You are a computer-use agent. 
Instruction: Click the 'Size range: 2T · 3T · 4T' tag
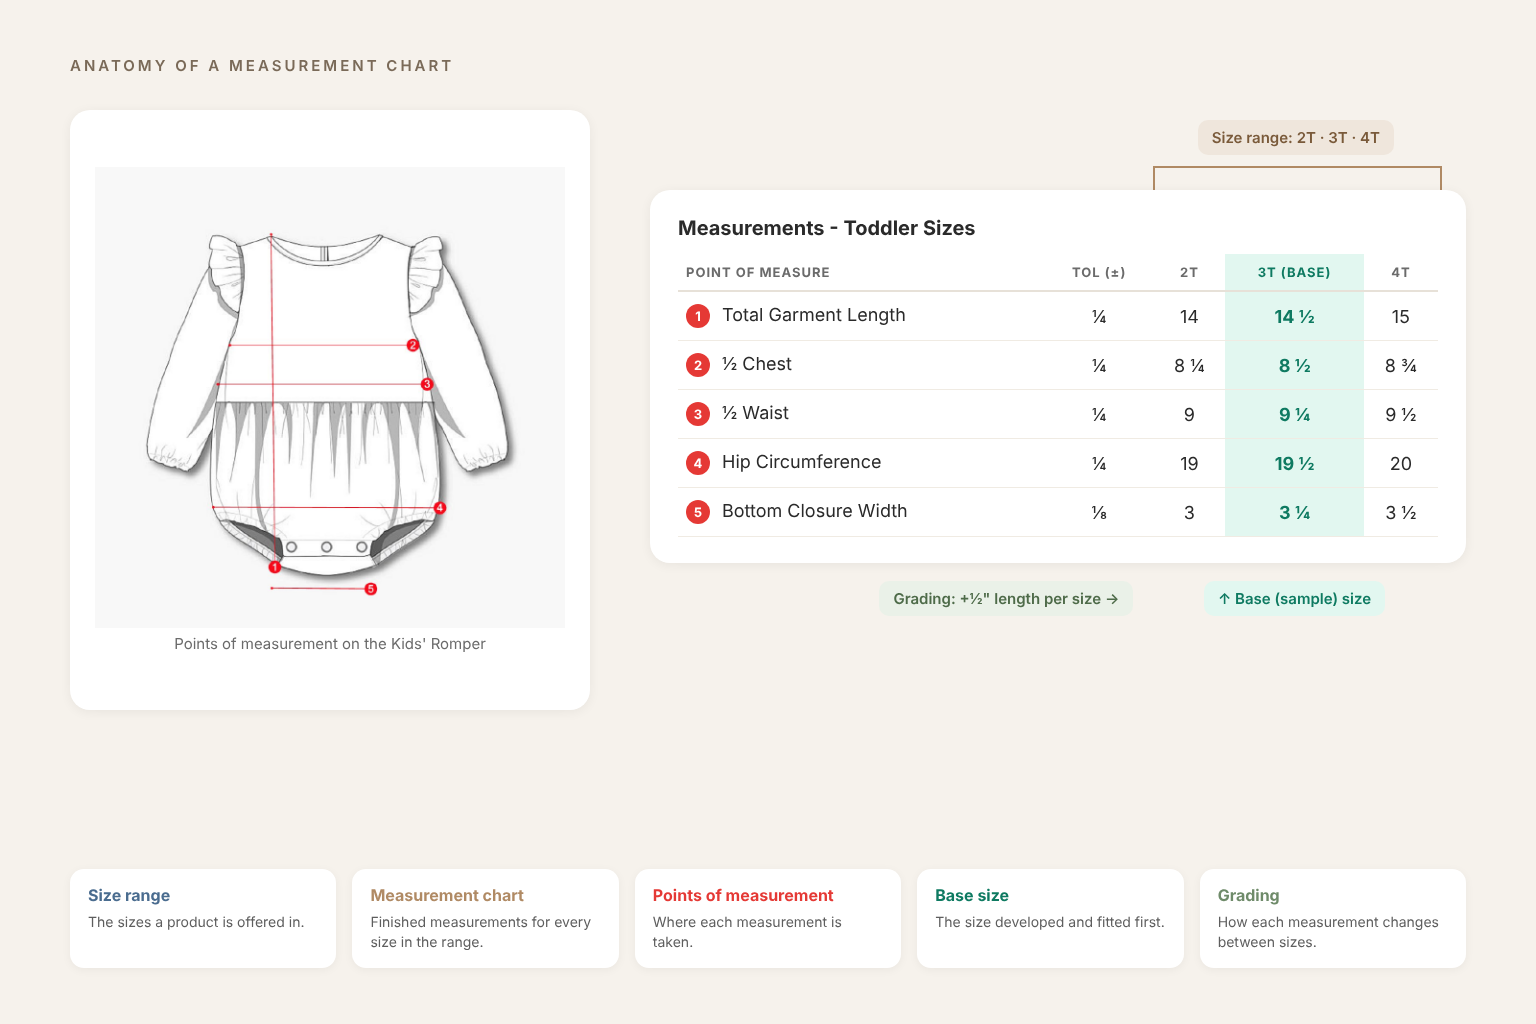[1295, 138]
